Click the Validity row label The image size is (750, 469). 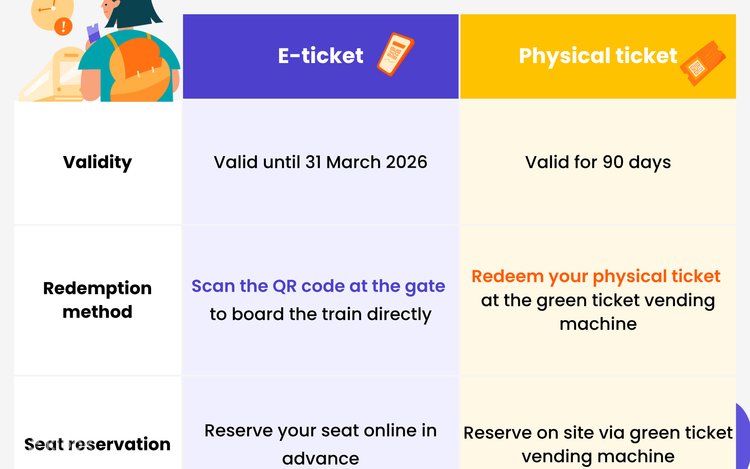coord(97,162)
